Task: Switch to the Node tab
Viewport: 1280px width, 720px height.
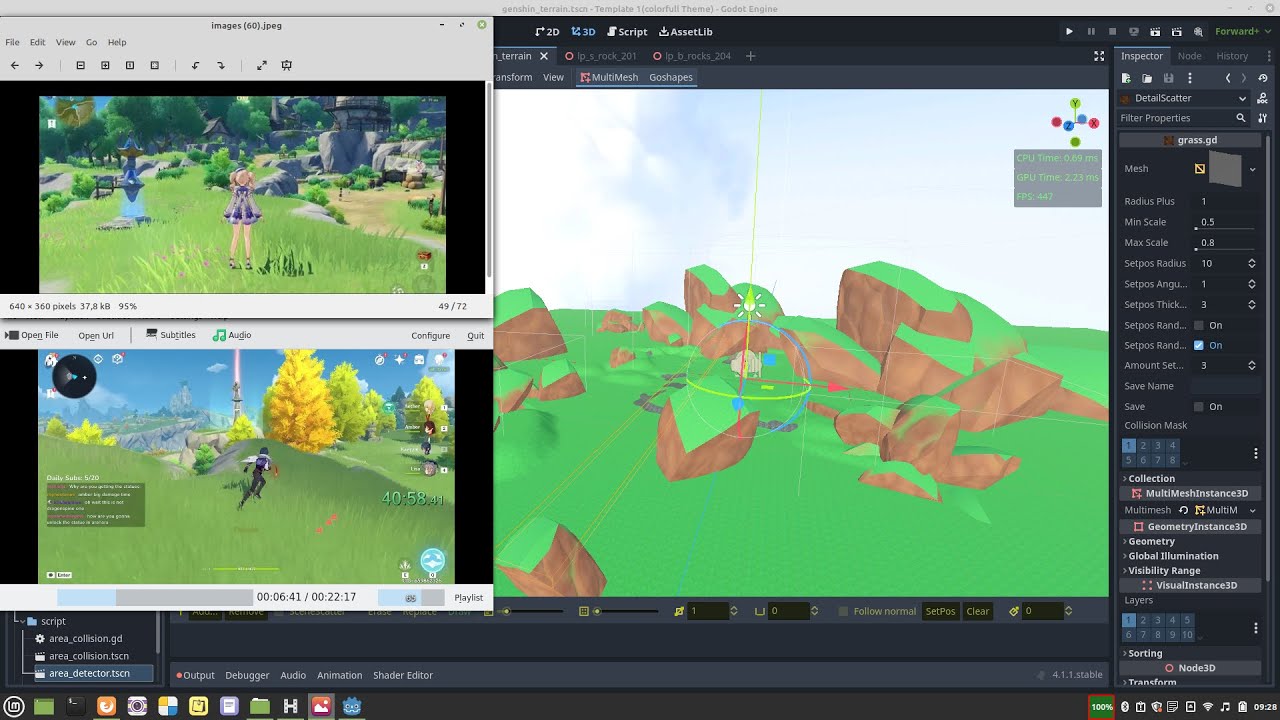Action: (1189, 56)
